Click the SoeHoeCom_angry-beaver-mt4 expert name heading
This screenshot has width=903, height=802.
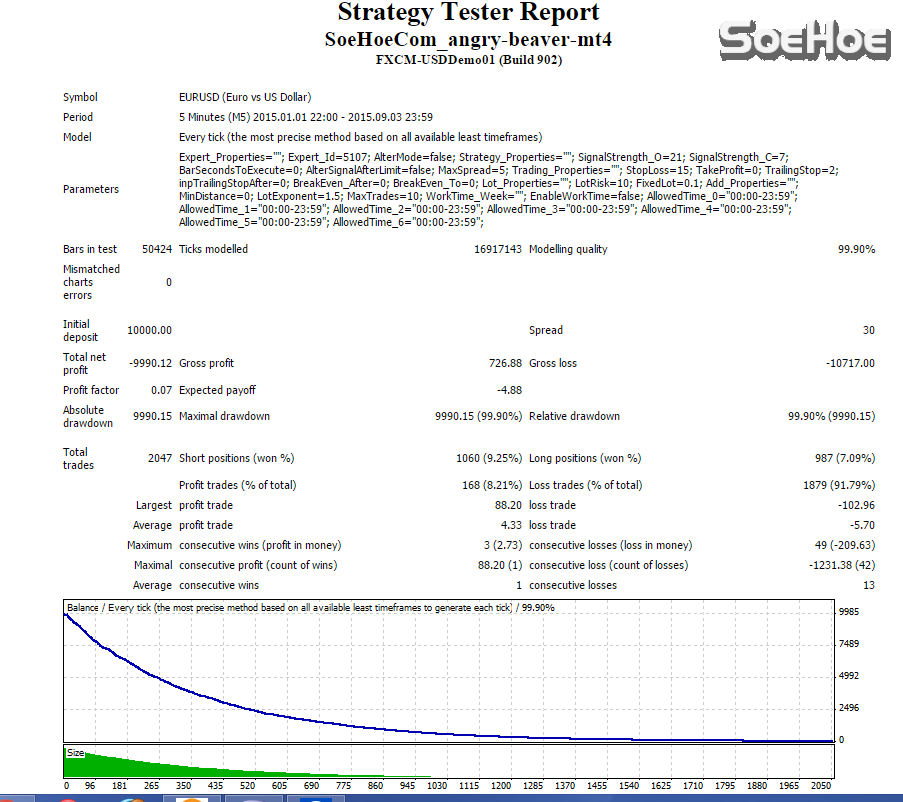(468, 40)
